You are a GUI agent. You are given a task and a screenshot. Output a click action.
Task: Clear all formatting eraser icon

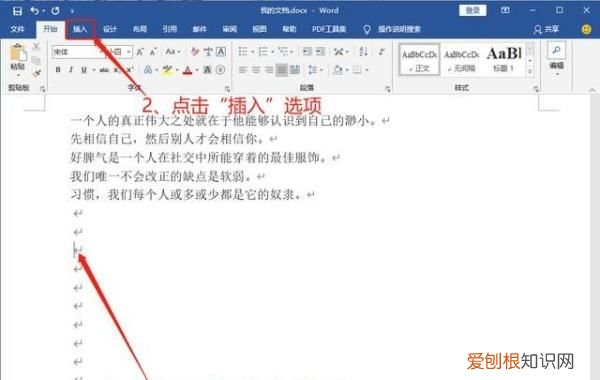[x=195, y=52]
